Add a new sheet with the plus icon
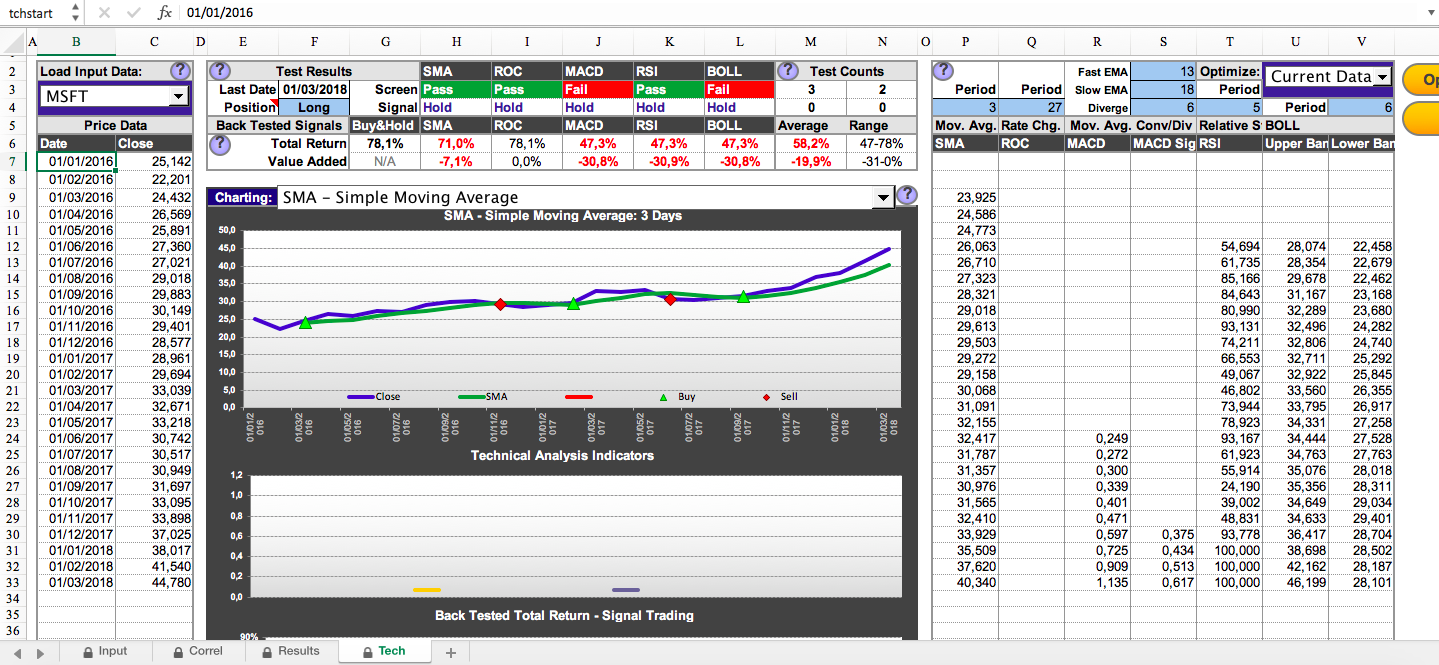 (450, 652)
